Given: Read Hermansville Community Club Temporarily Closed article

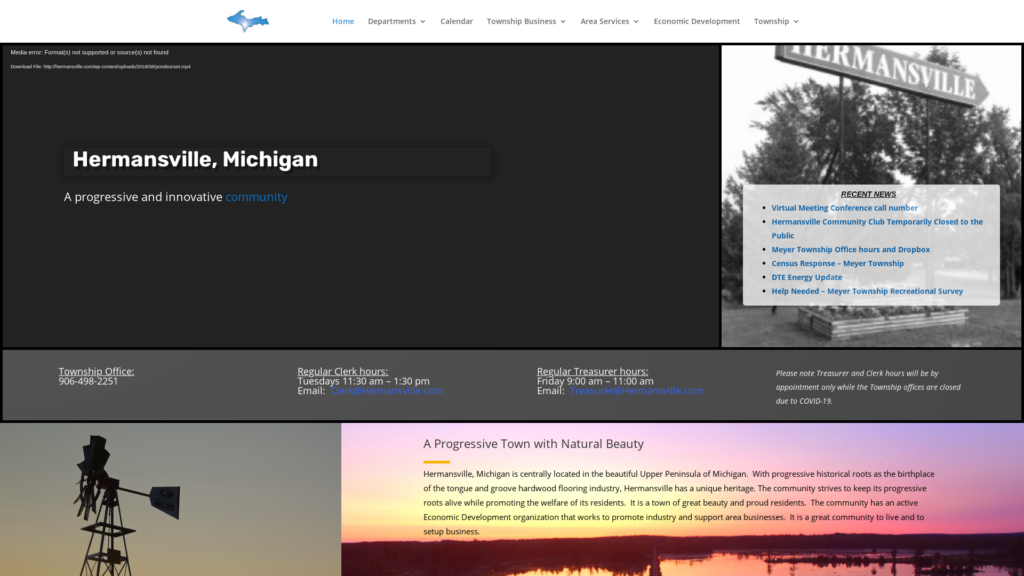Looking at the screenshot, I should point(876,222).
